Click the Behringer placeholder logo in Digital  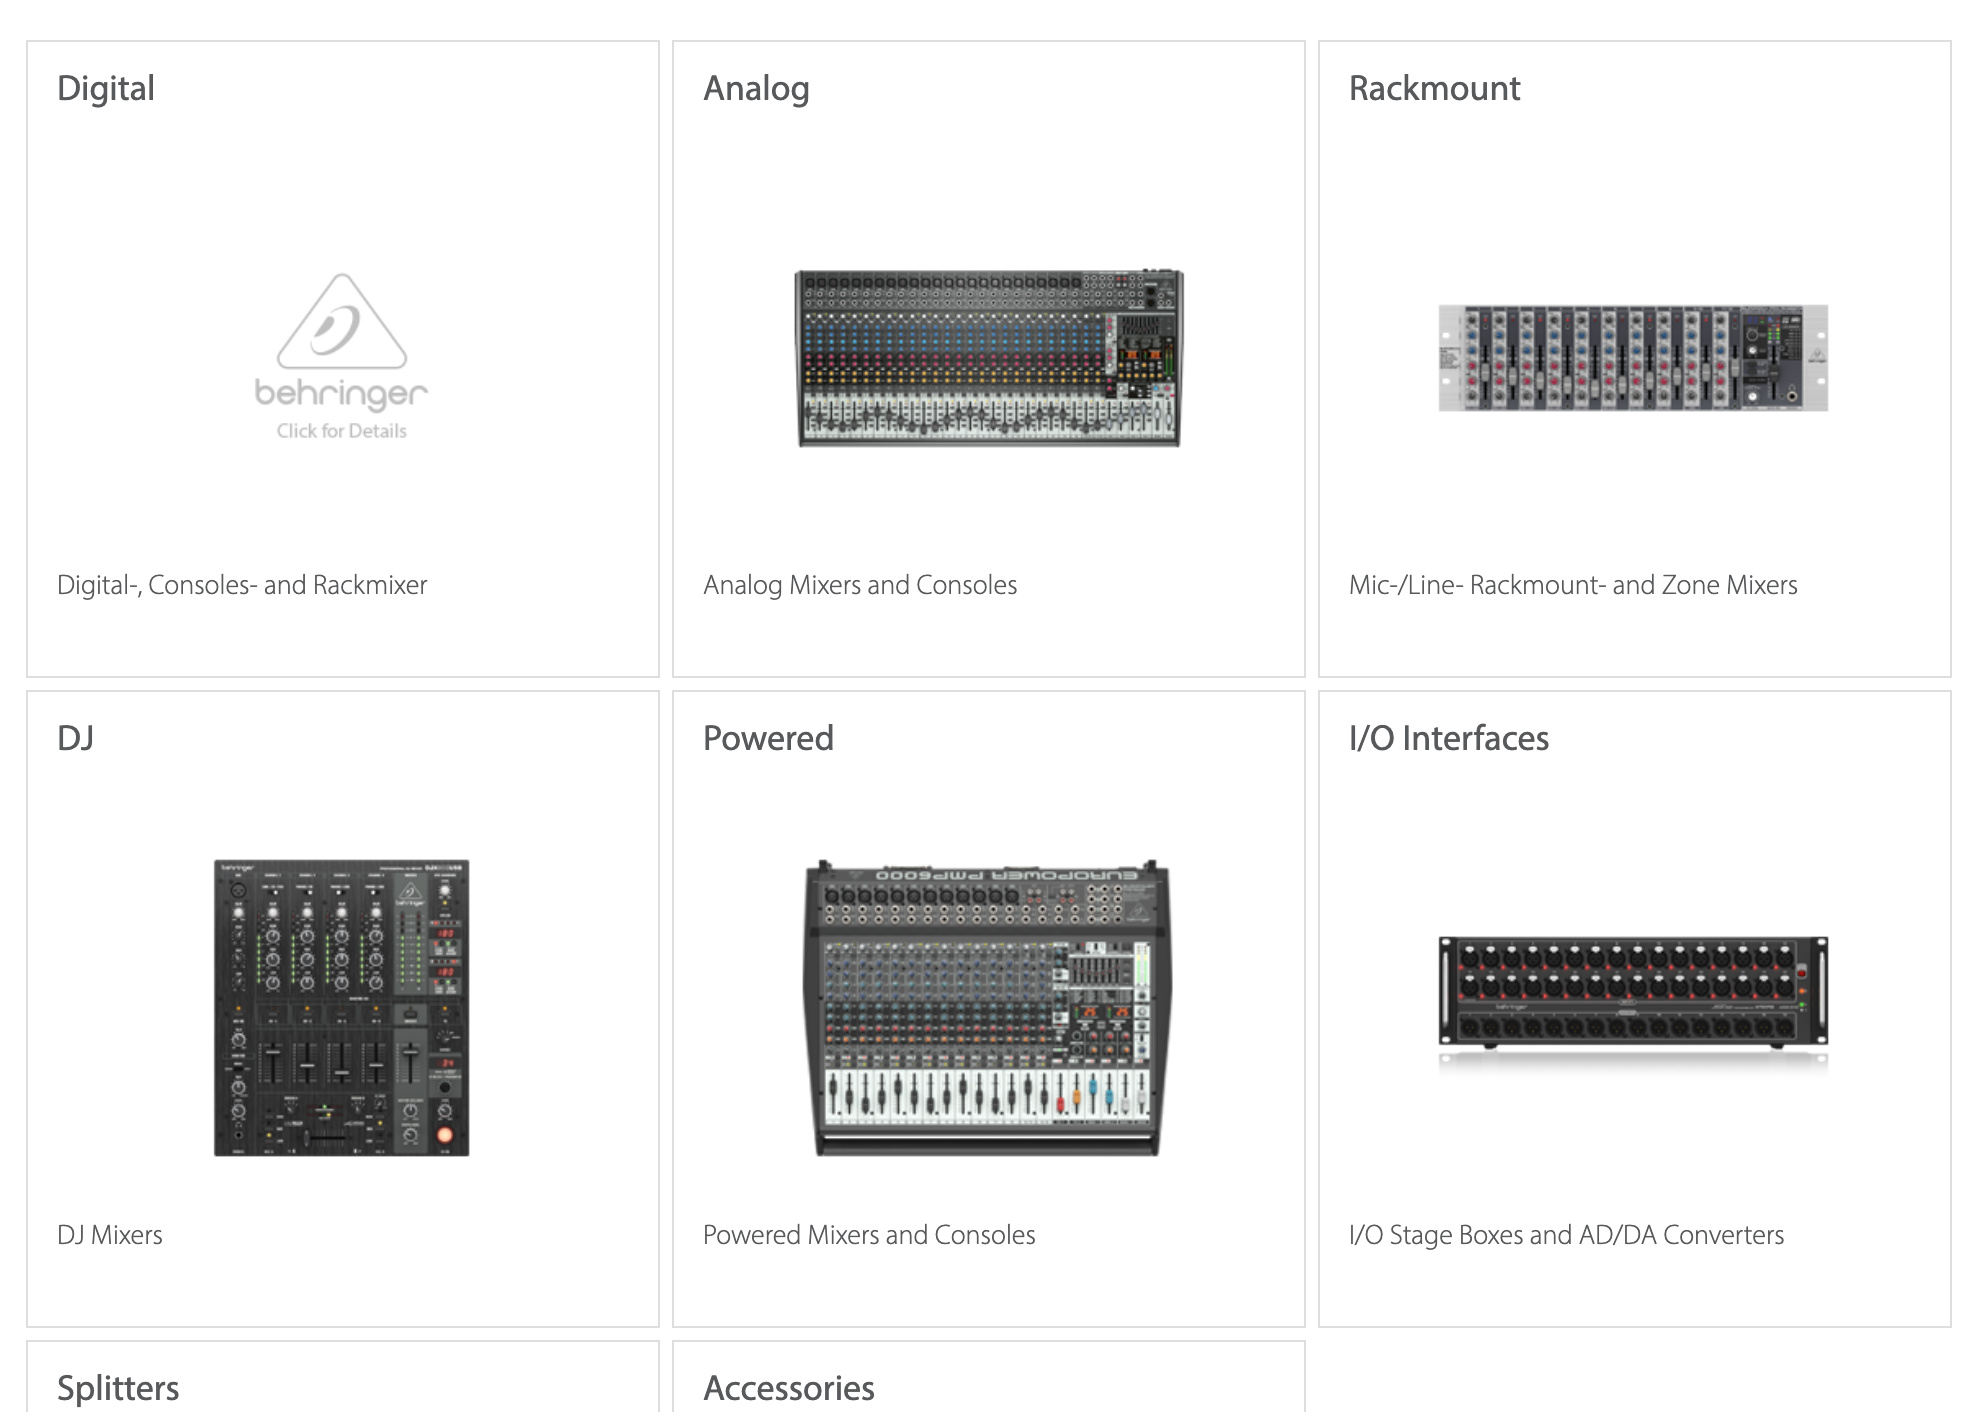point(341,357)
